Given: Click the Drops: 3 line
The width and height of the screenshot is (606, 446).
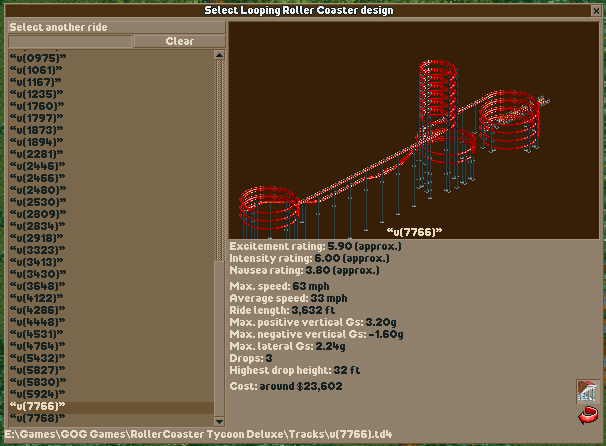Looking at the screenshot, I should (x=251, y=358).
